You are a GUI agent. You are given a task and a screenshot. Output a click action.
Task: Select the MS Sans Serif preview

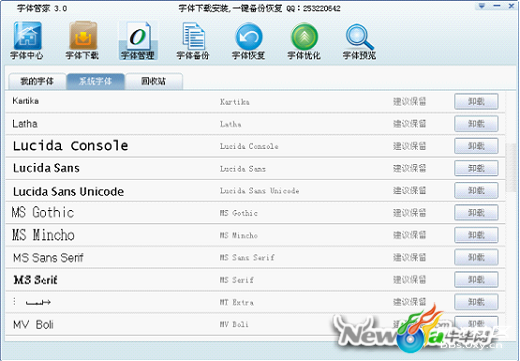coord(48,257)
